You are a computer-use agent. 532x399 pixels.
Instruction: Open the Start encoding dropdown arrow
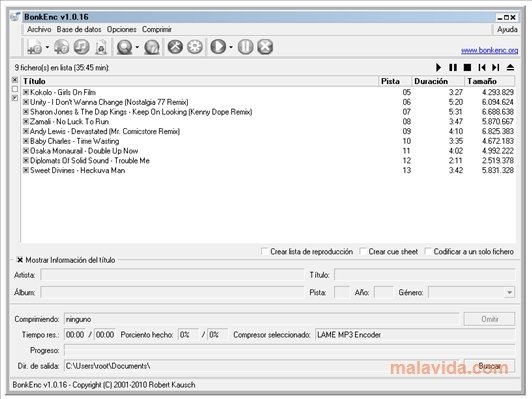231,47
